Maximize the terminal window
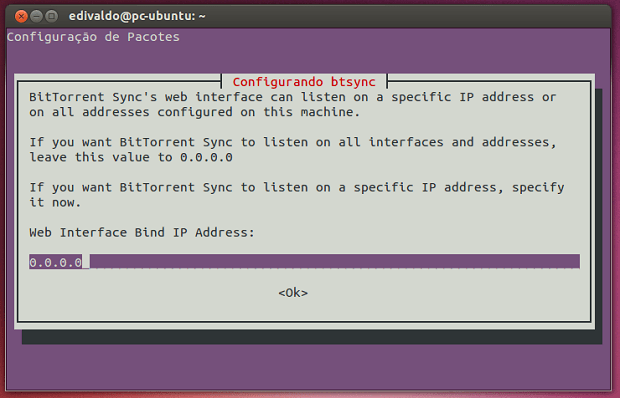The height and width of the screenshot is (398, 620). (x=51, y=16)
